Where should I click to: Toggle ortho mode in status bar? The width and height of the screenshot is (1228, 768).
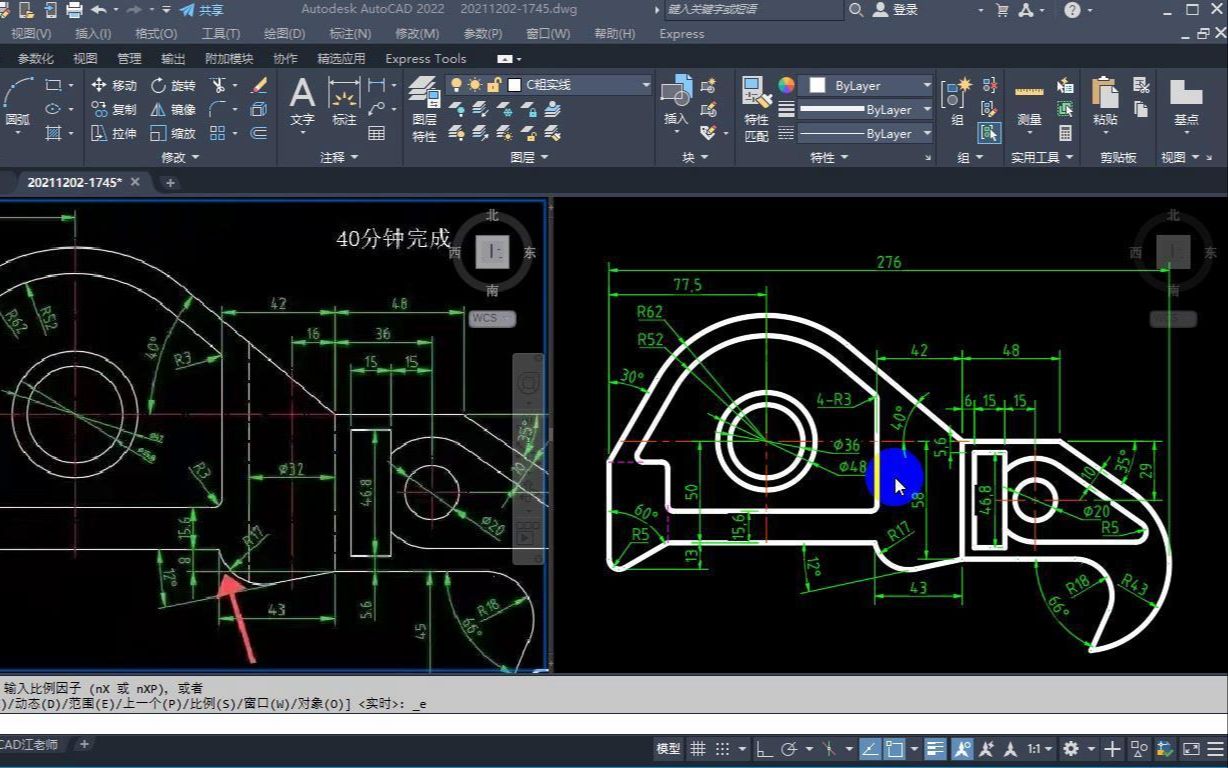point(763,748)
